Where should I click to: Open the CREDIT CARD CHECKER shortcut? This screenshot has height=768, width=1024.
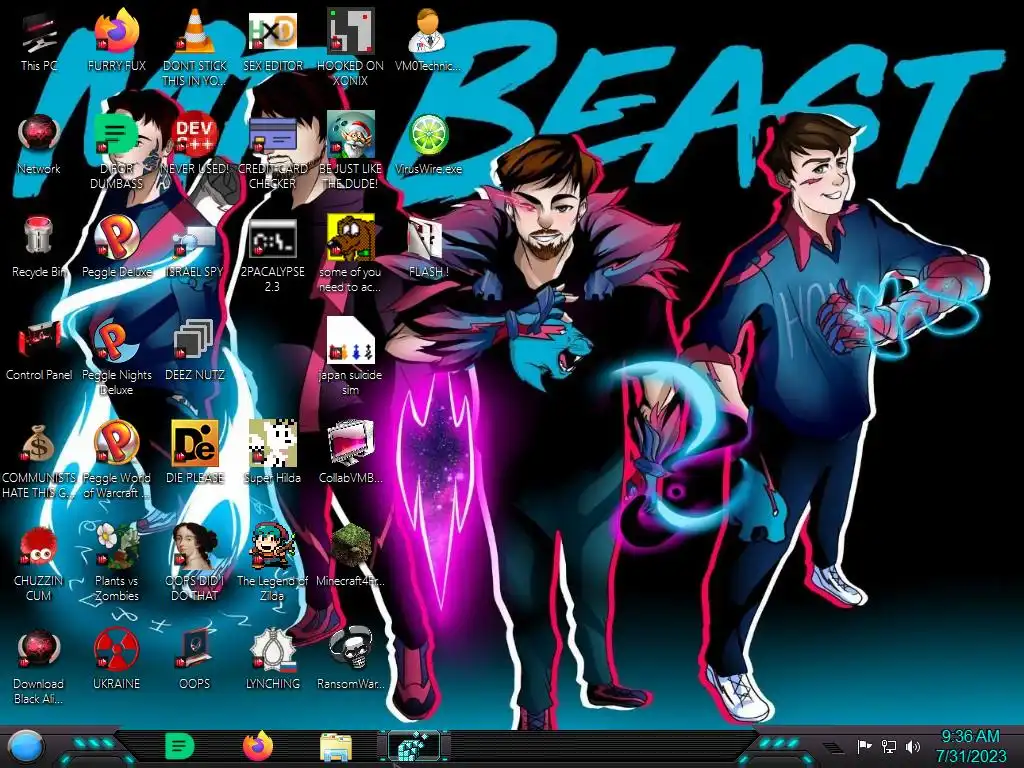pos(272,152)
